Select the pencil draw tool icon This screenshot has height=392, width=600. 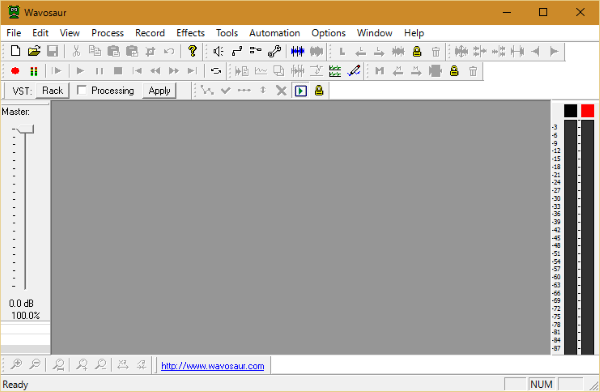(354, 71)
